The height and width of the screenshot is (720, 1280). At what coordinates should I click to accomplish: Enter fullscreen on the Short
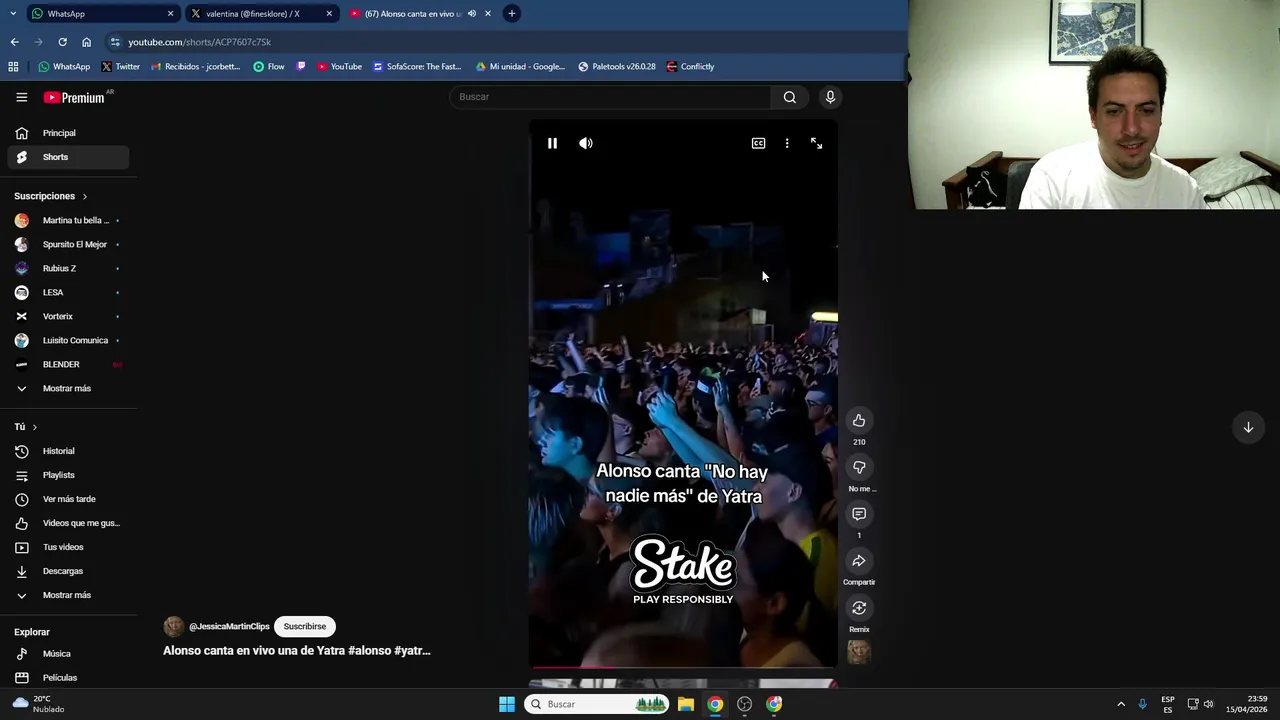(816, 143)
